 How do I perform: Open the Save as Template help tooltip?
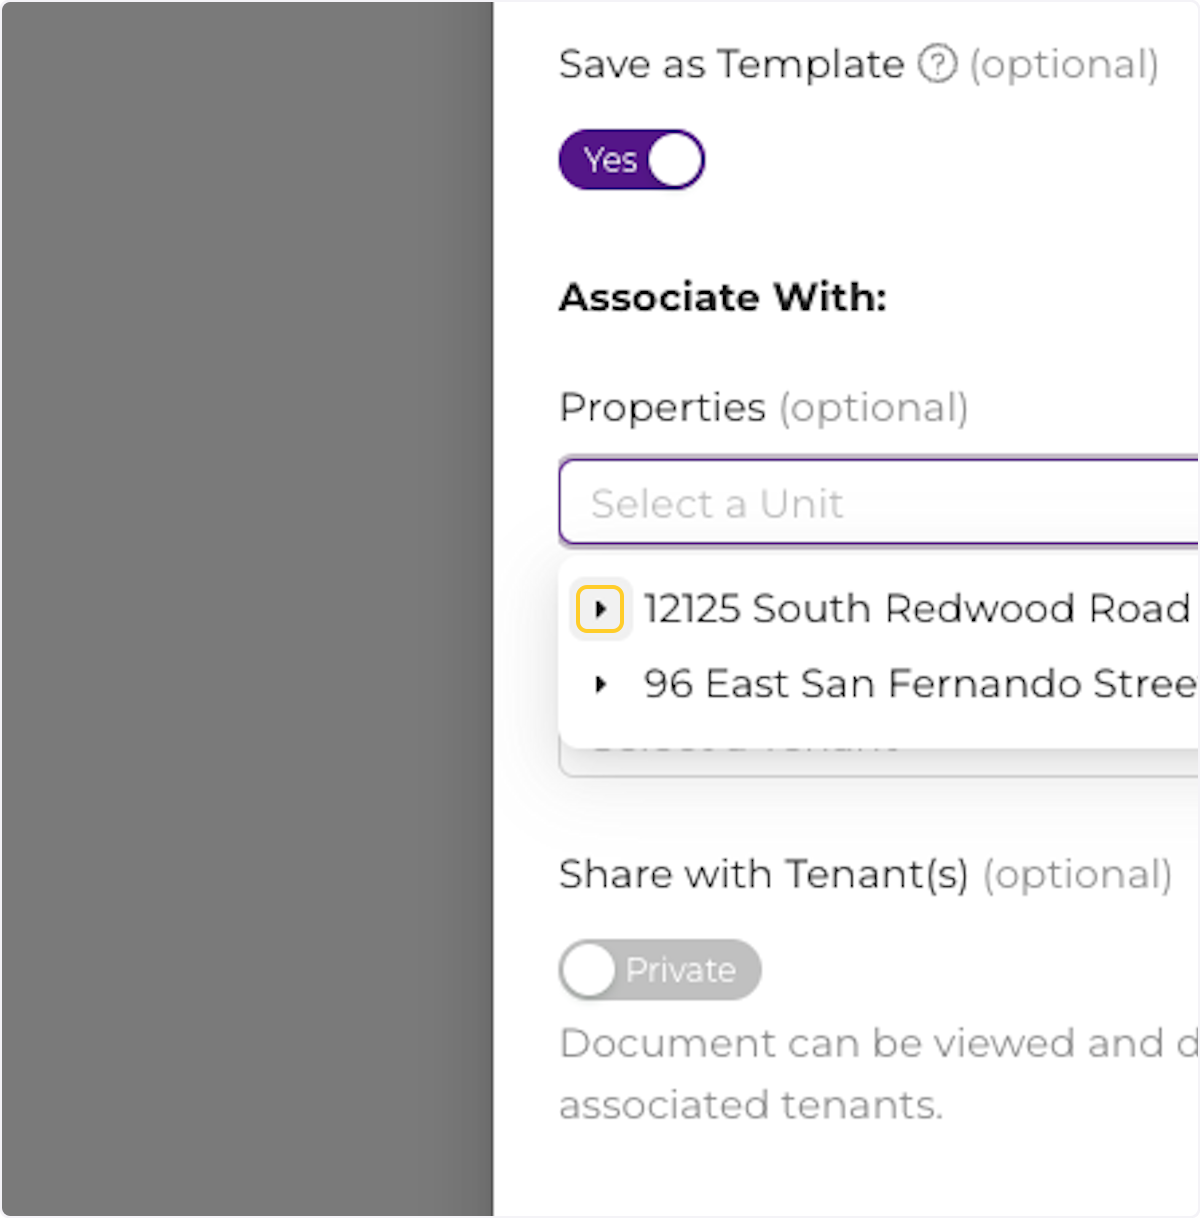coord(936,66)
